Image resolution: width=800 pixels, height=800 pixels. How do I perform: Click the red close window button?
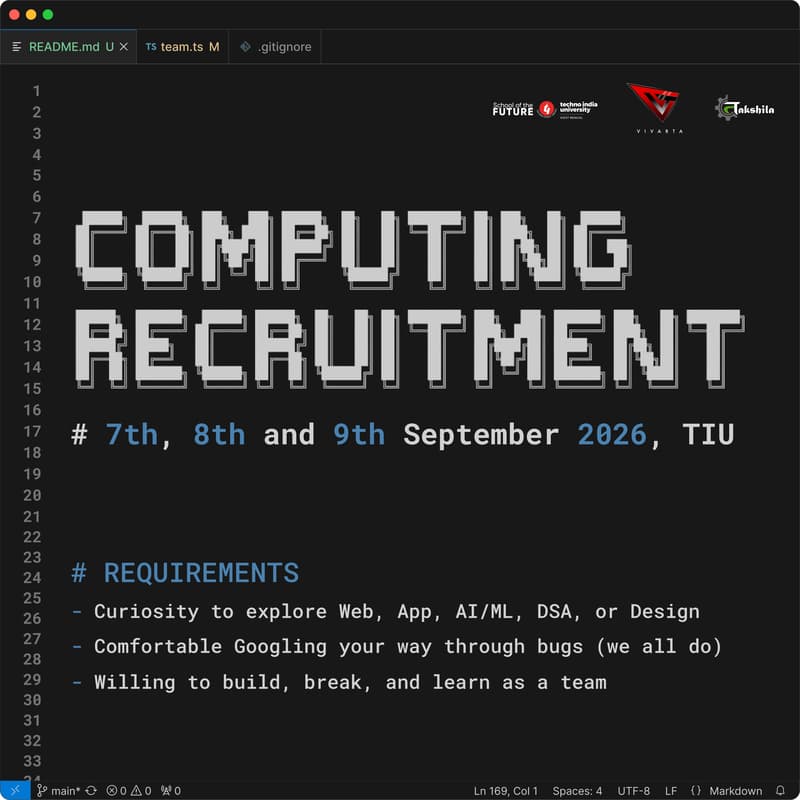(x=14, y=14)
